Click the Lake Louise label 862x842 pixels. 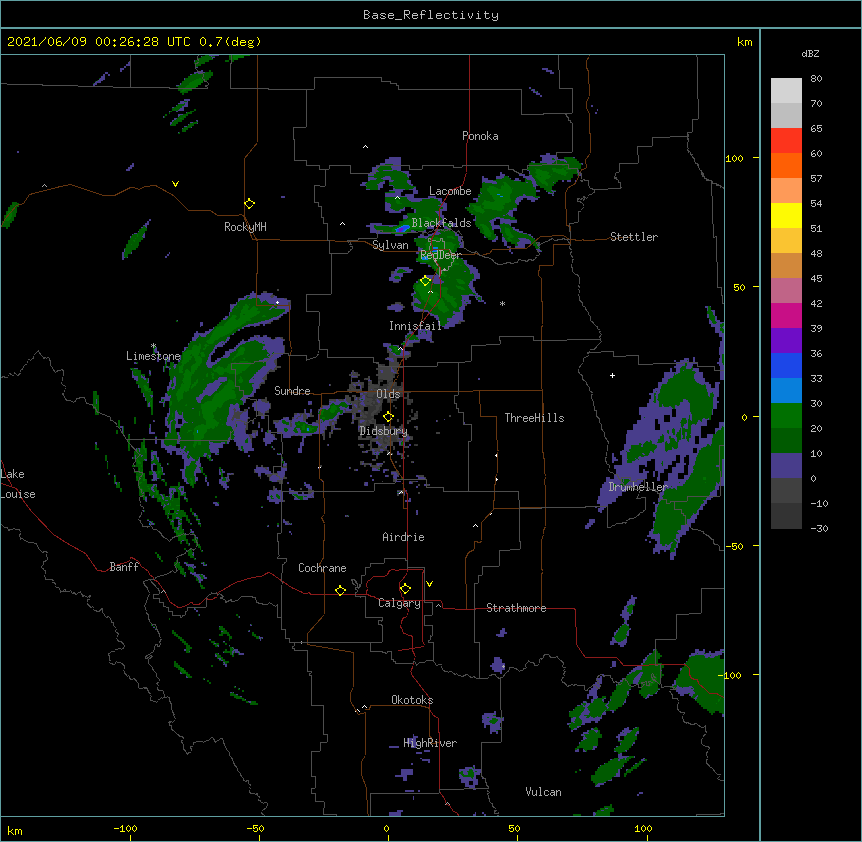18,484
